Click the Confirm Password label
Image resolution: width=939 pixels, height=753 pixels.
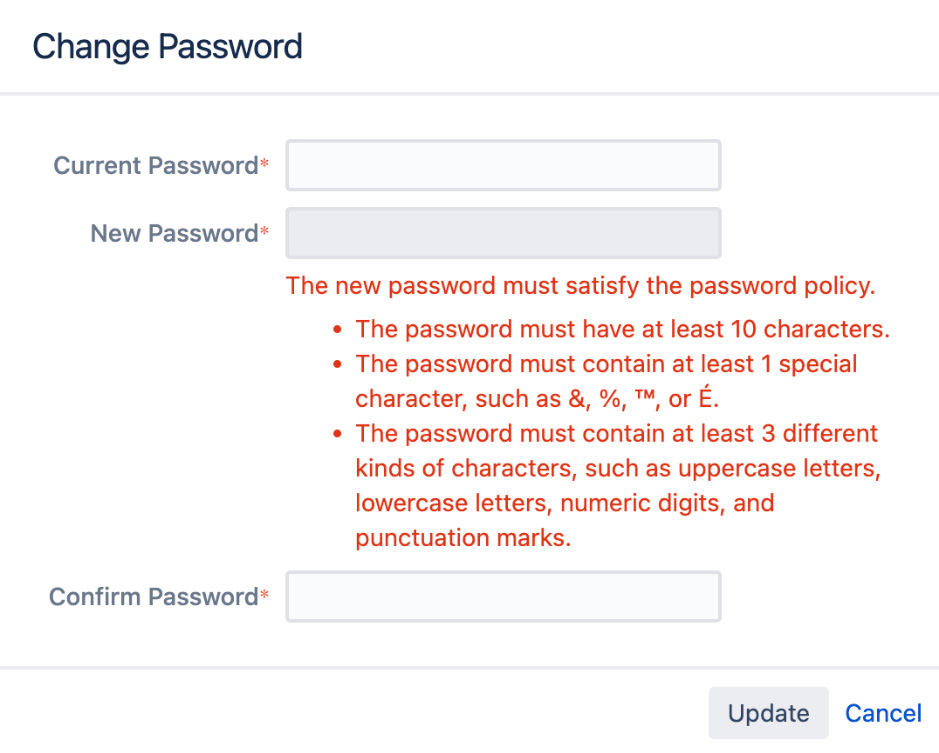[x=153, y=596]
